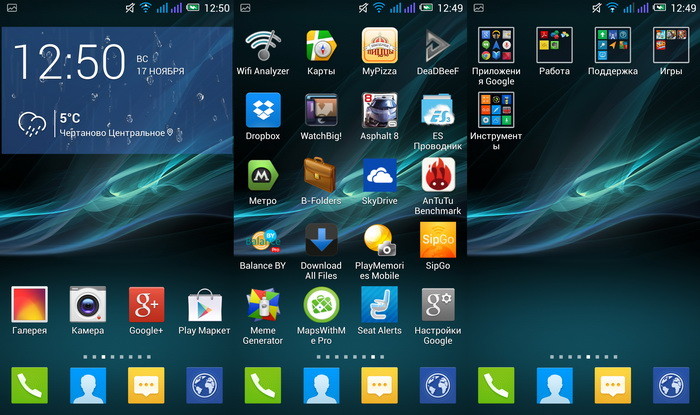Launch the Asphalt 8 game
Image resolution: width=700 pixels, height=415 pixels.
[380, 110]
